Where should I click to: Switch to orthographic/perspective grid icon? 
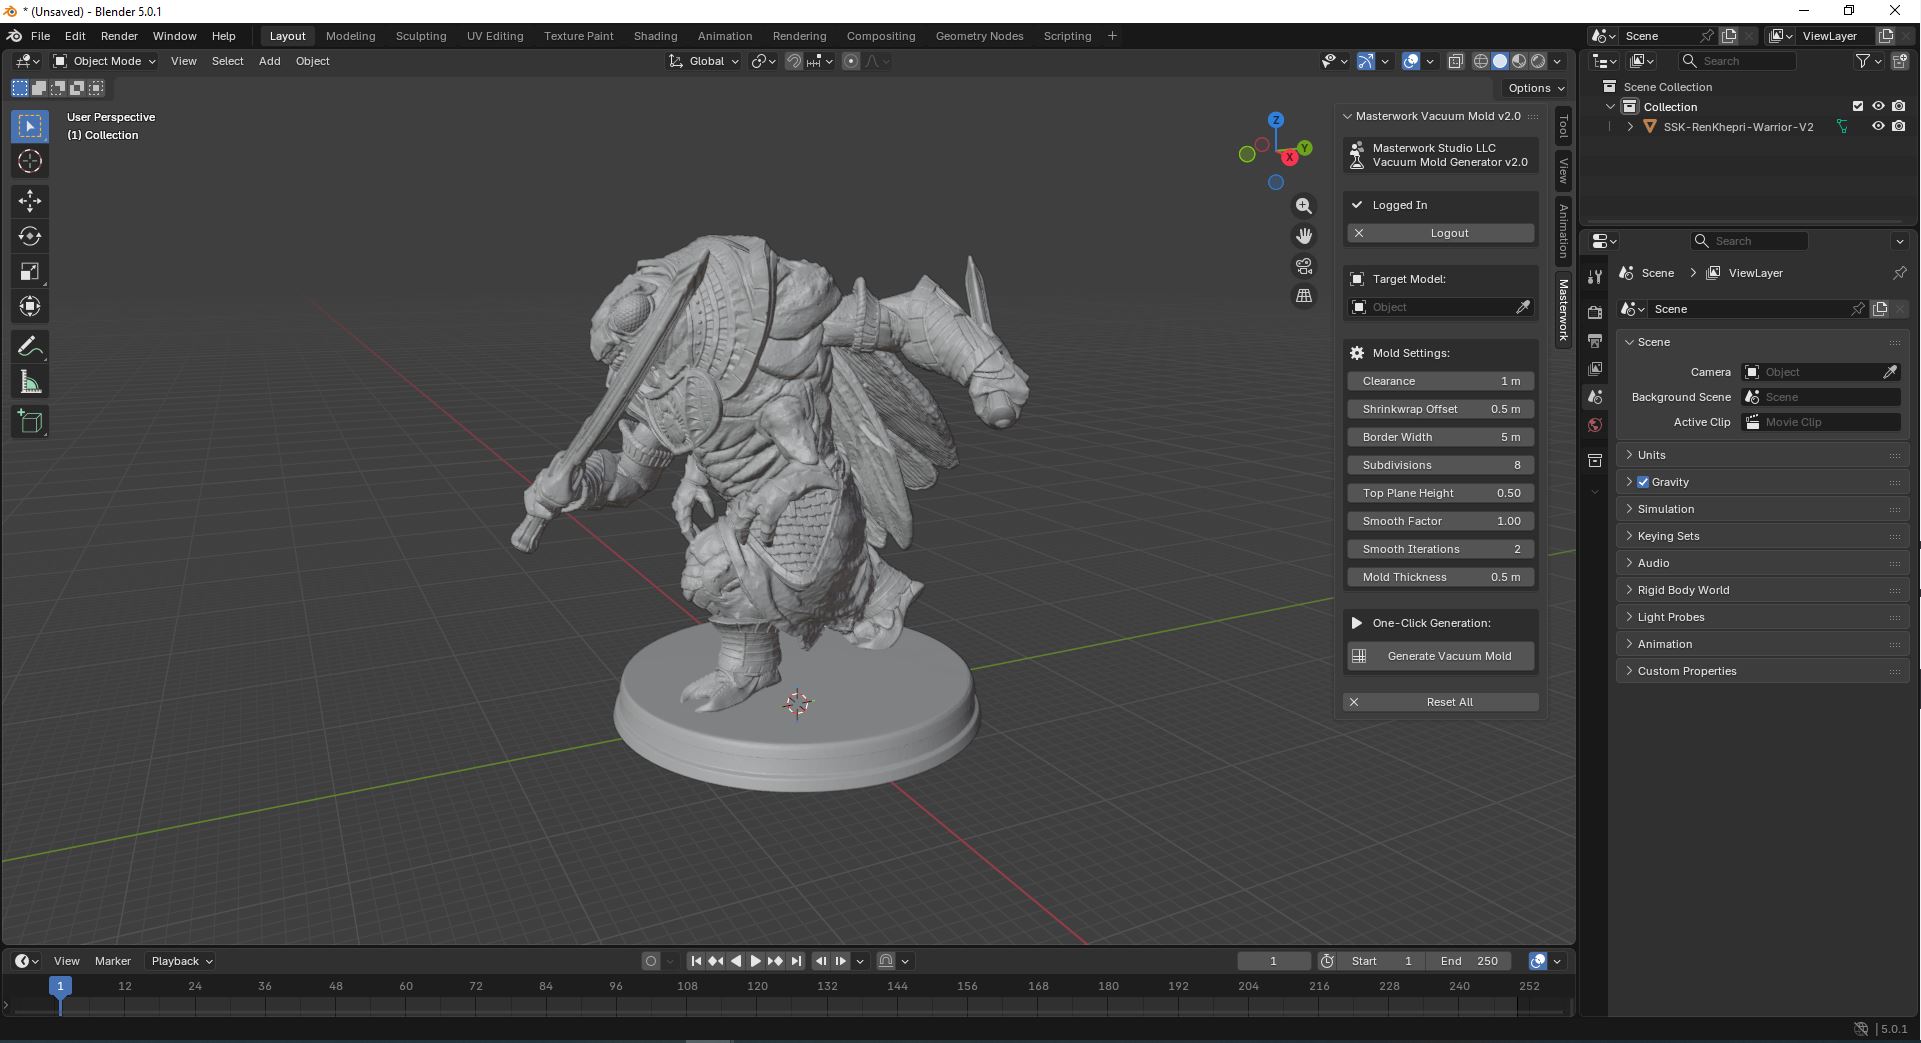[1304, 296]
